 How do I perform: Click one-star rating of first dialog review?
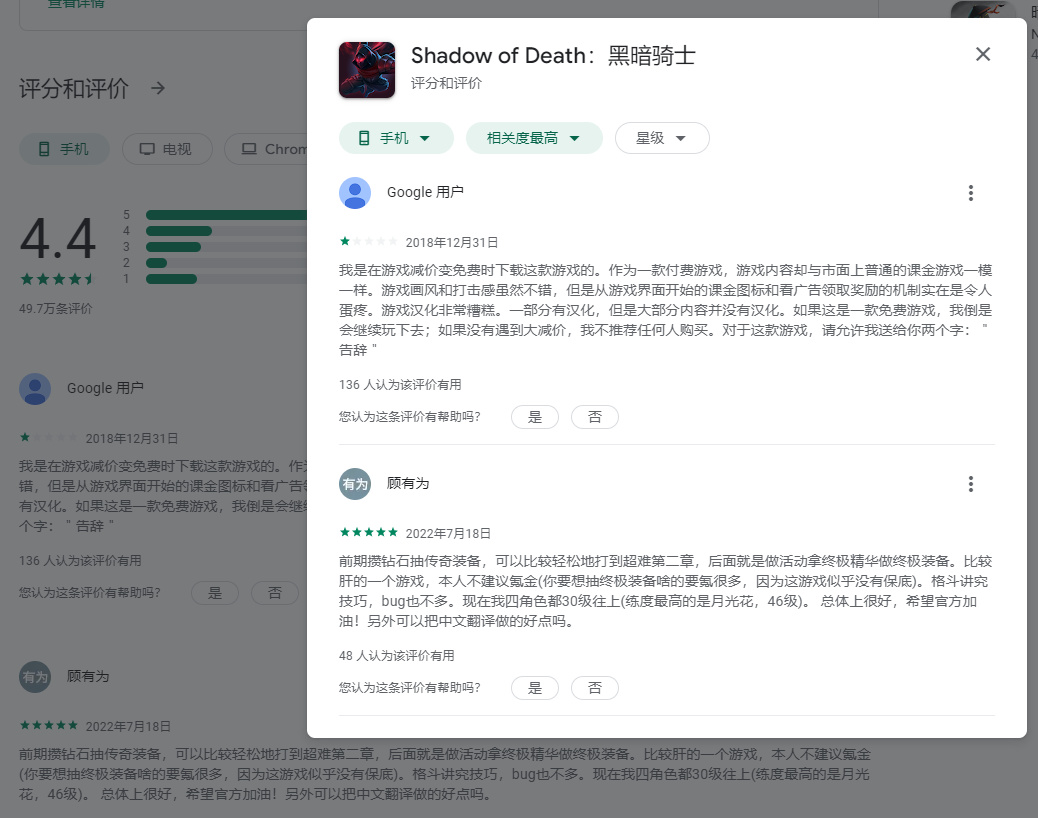(x=369, y=242)
